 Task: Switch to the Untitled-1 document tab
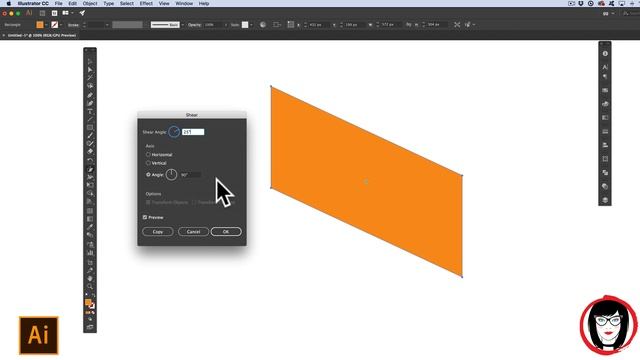[42, 36]
